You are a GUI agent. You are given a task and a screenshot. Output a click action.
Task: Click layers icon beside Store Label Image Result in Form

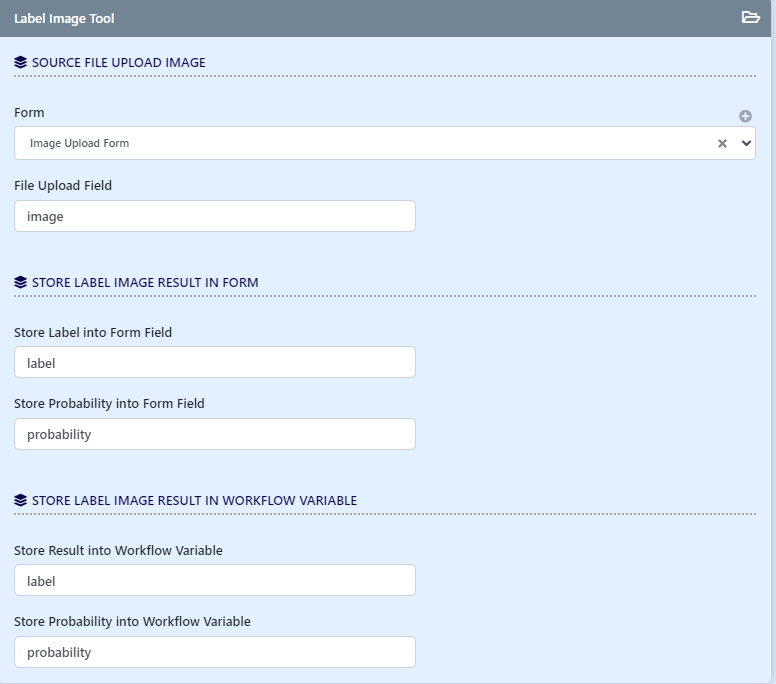click(21, 282)
